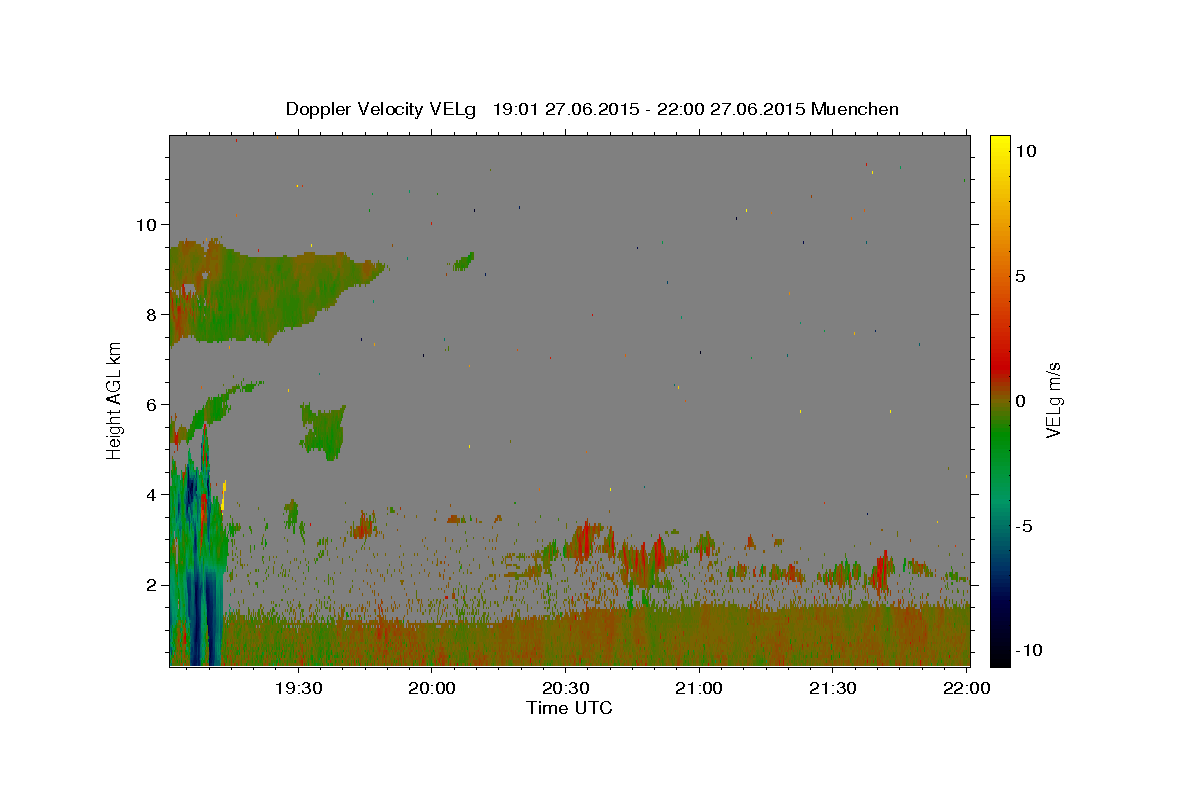Image resolution: width=1200 pixels, height=800 pixels.
Task: Click the colorbar tick label 0
Action: tap(1020, 401)
